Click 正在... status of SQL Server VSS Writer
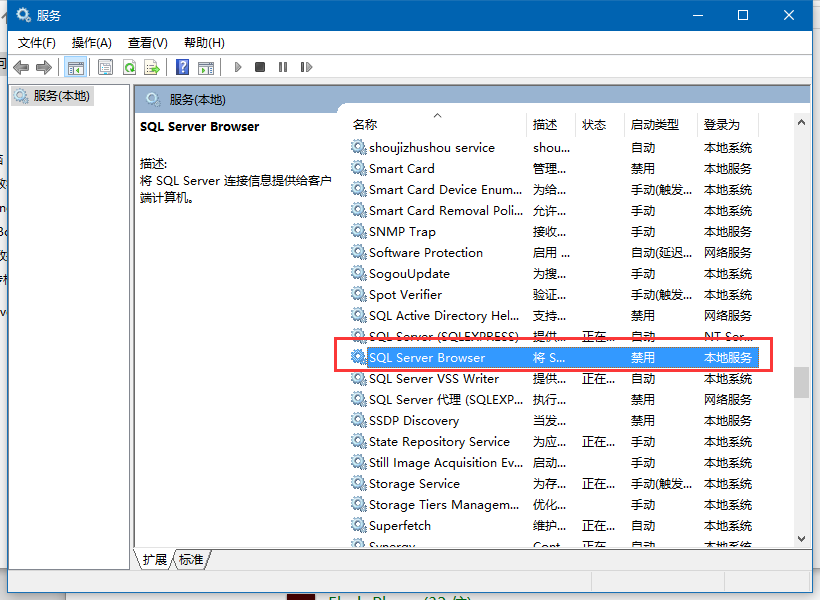820x600 pixels. (x=598, y=379)
